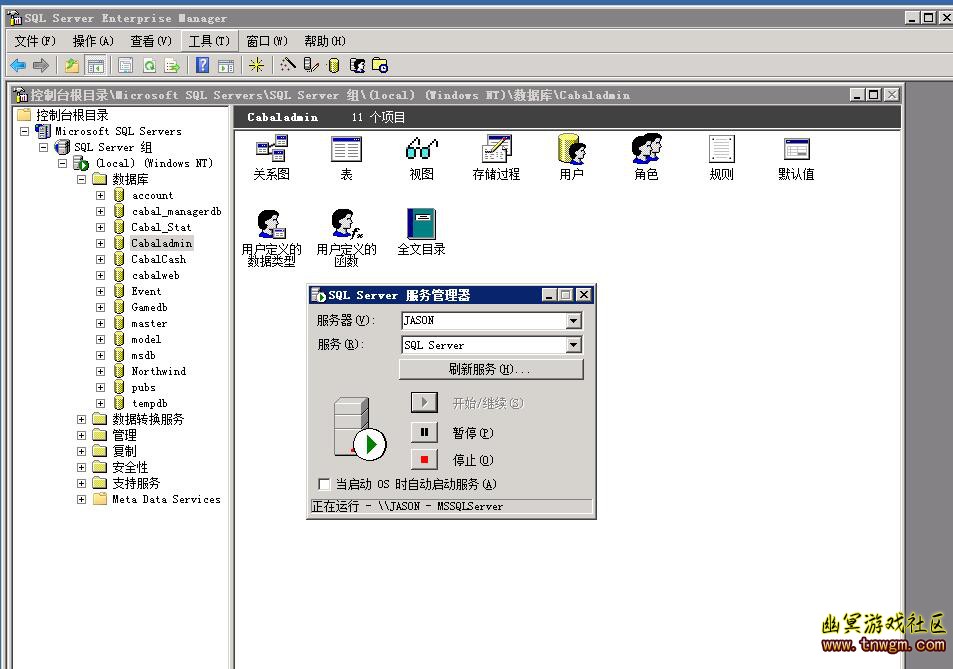
Task: Click the green Refresh toolbar icon
Action: point(149,65)
